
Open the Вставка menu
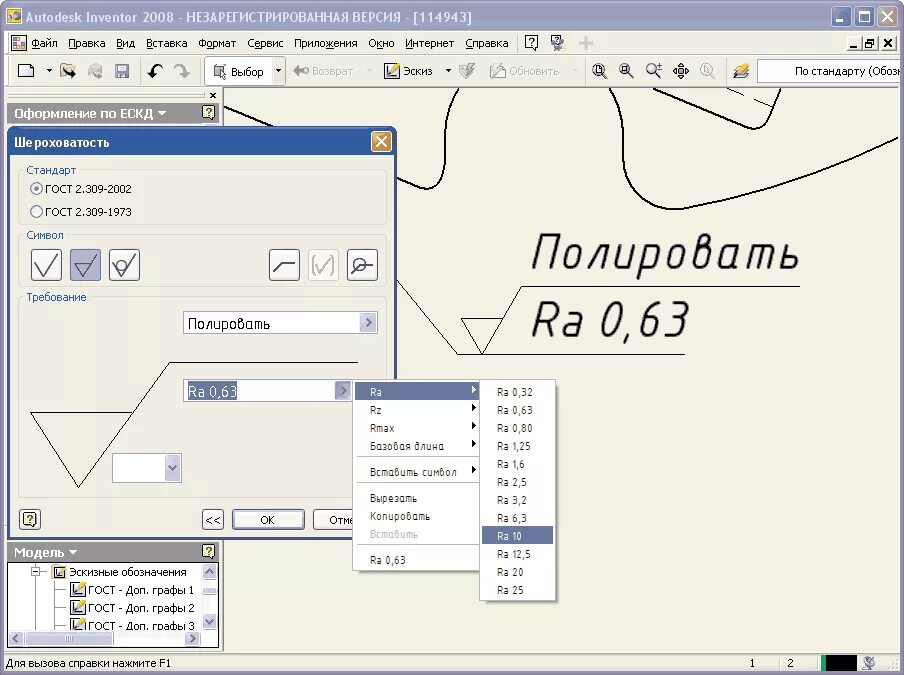click(167, 43)
